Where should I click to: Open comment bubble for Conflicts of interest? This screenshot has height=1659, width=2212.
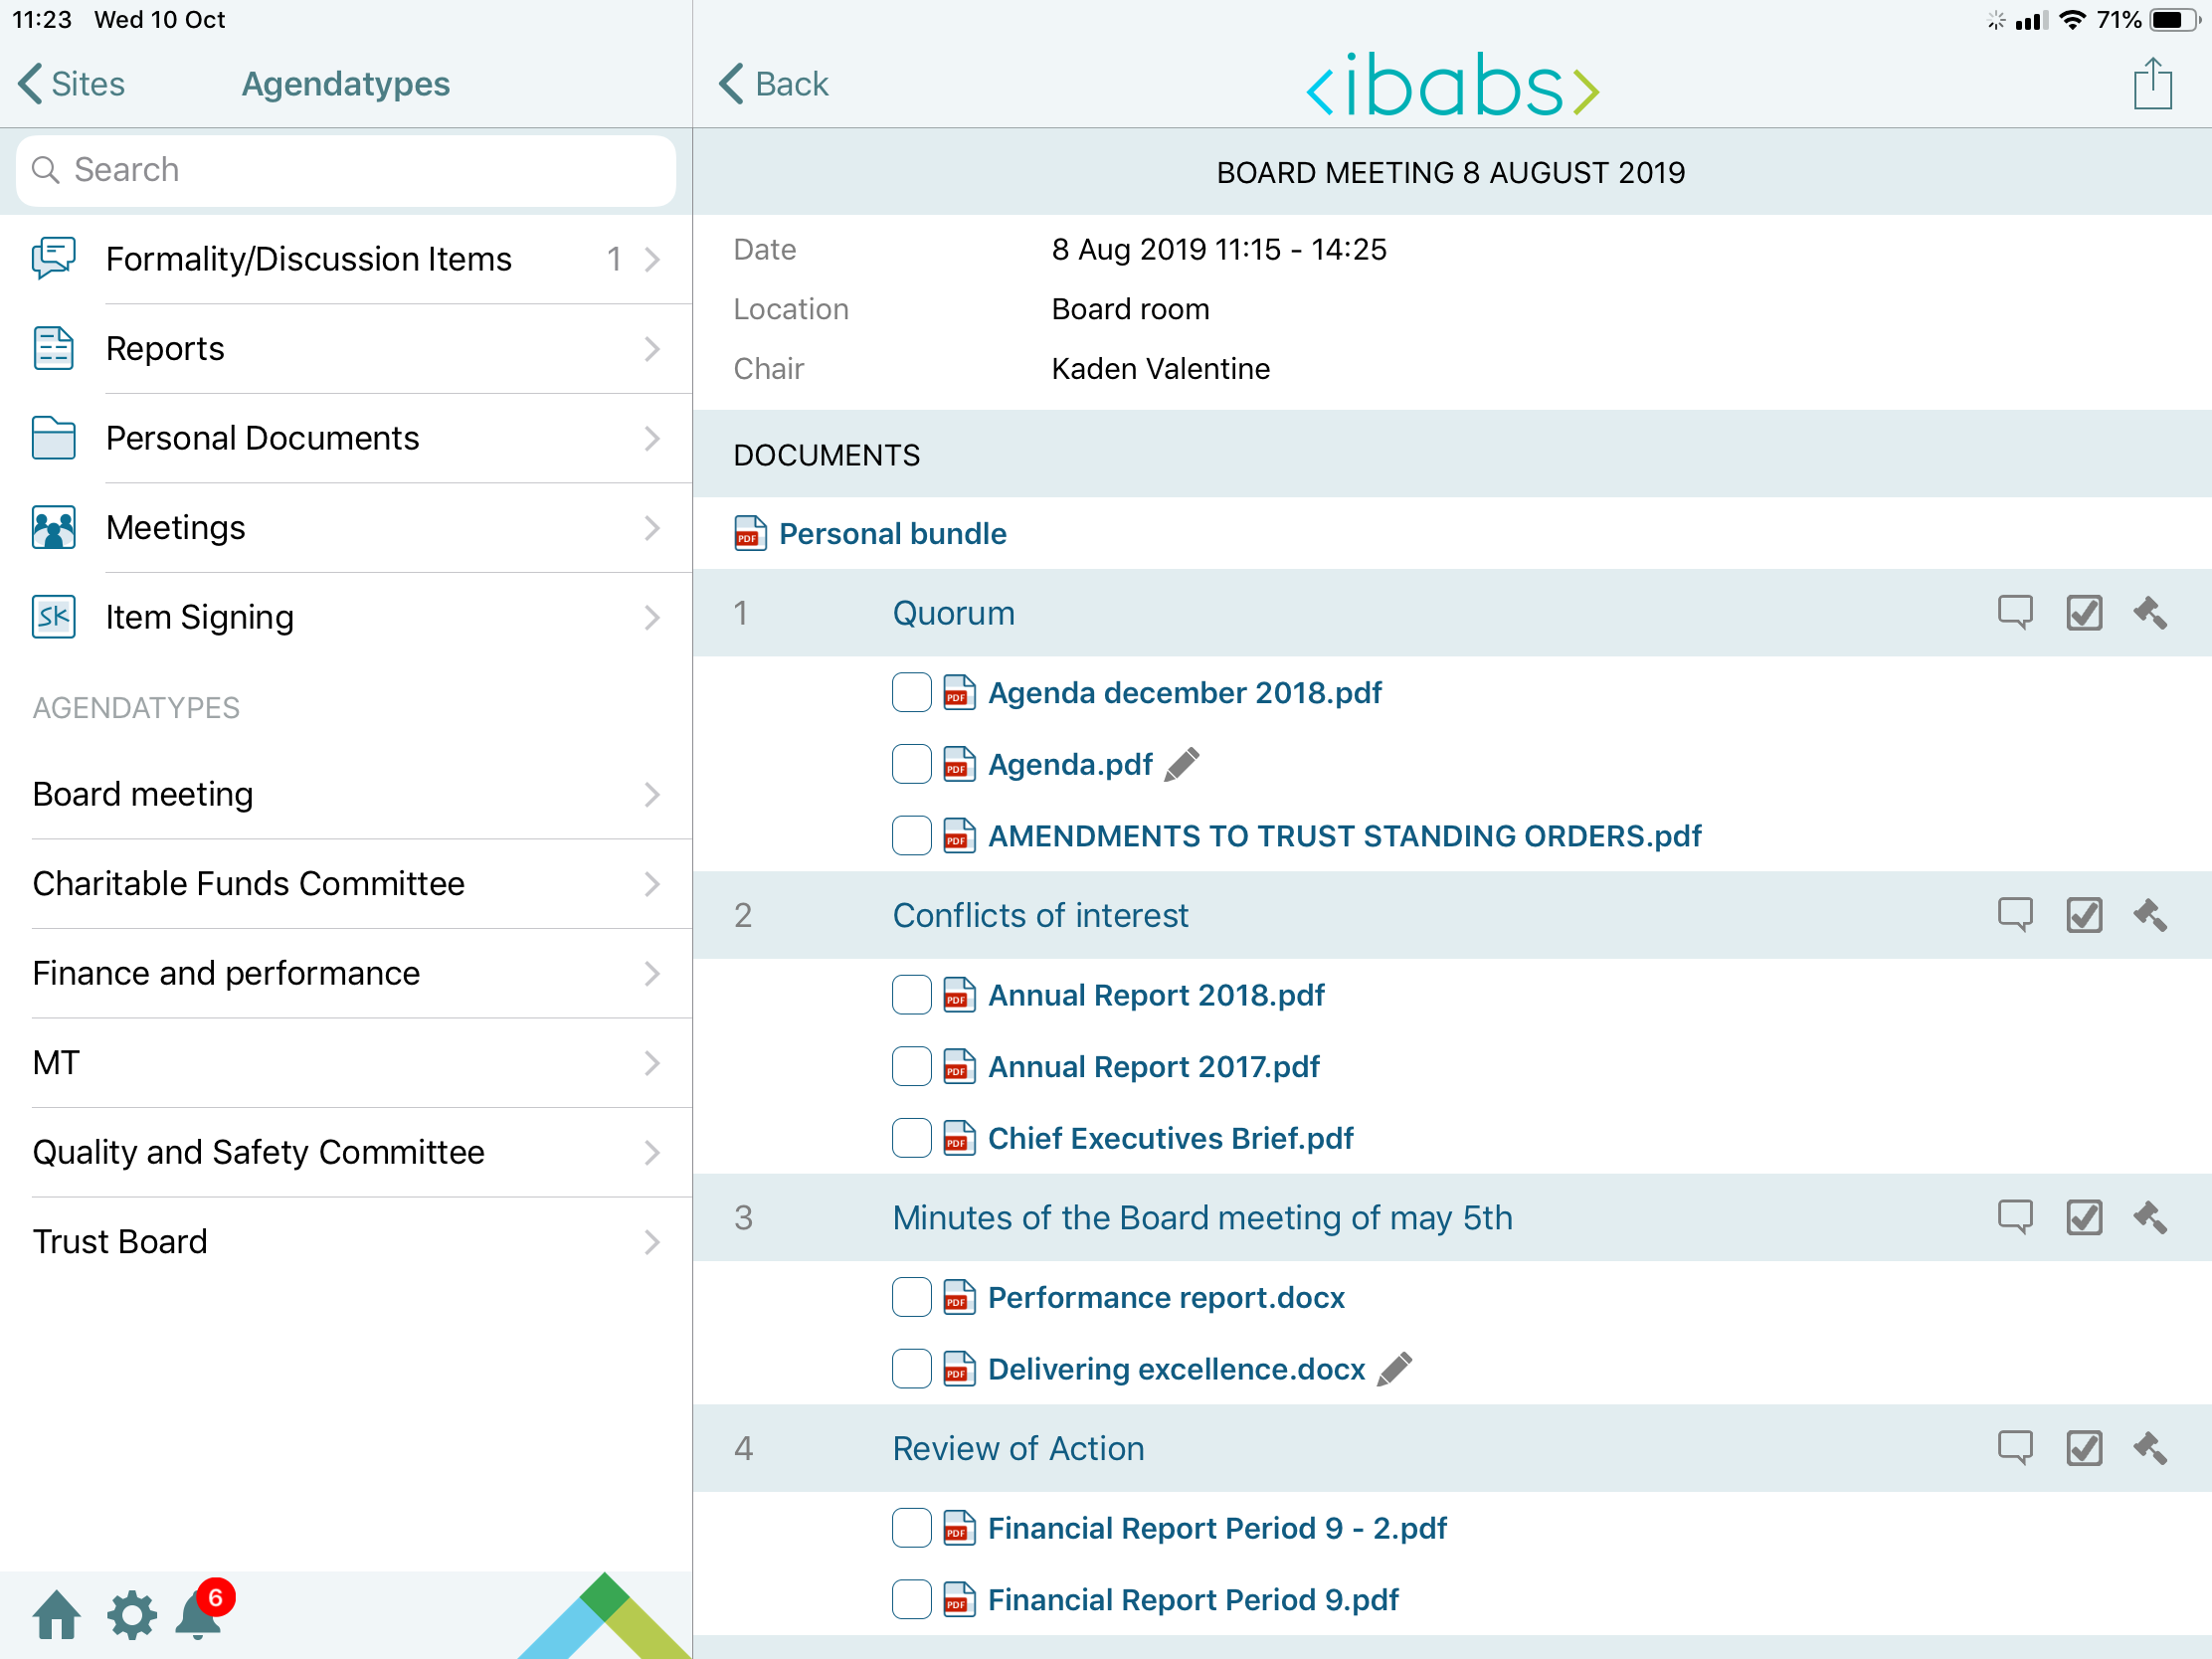click(2014, 915)
